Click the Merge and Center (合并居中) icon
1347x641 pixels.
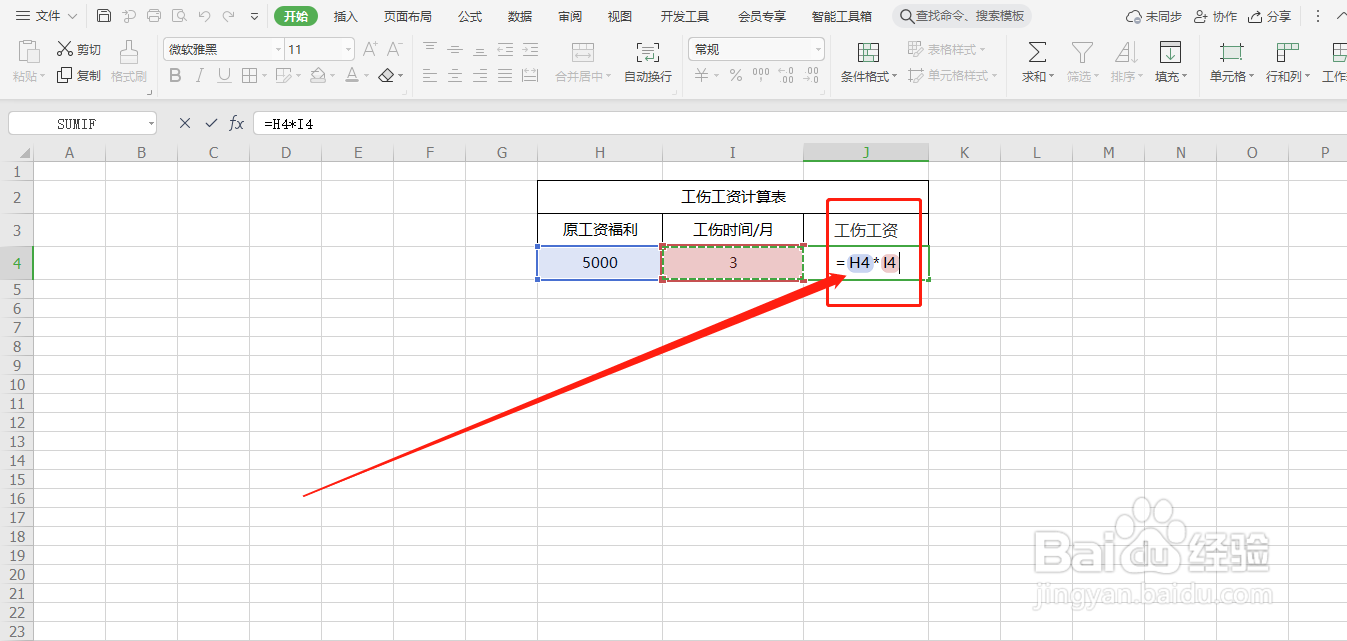click(583, 53)
